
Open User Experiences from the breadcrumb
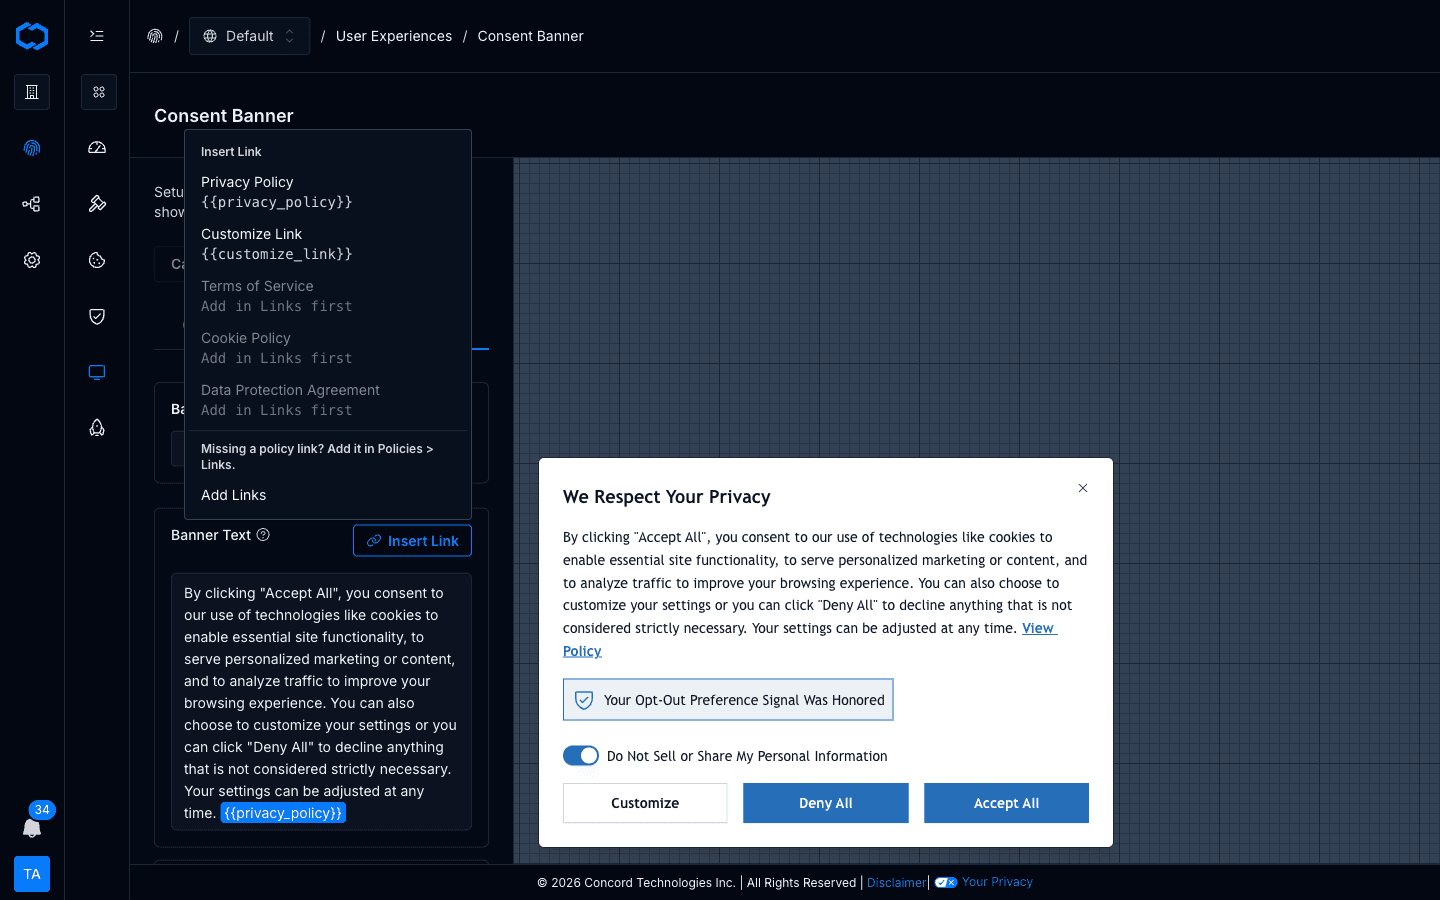[393, 36]
